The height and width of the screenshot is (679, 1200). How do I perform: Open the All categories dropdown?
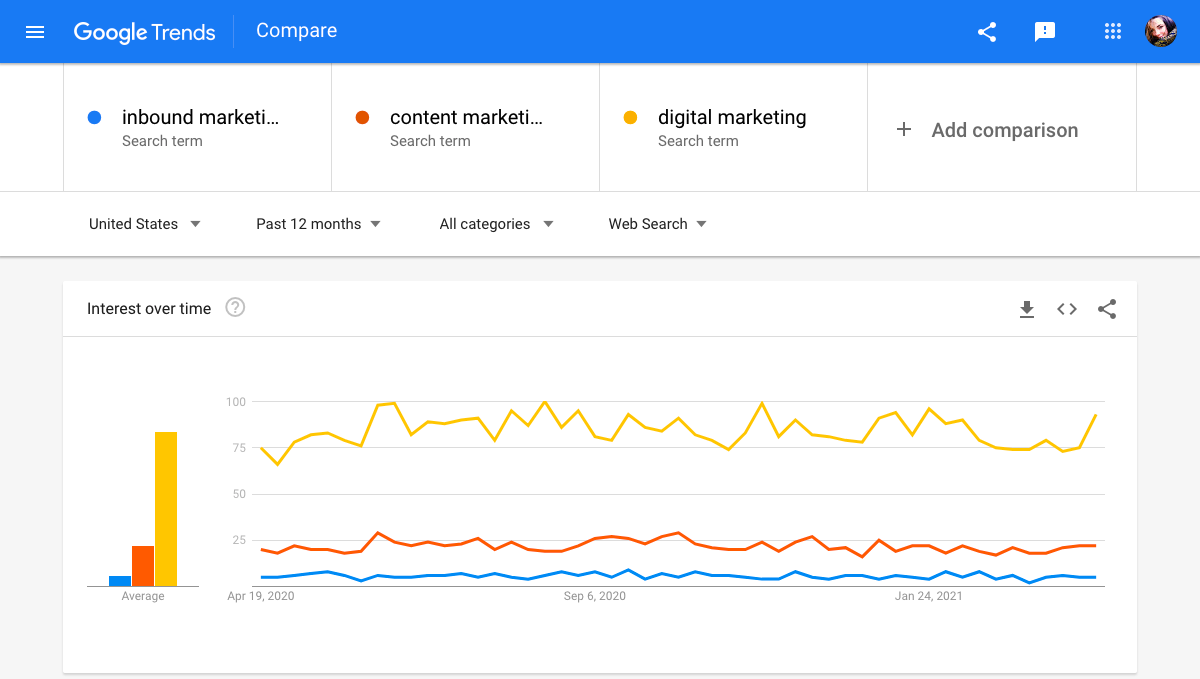pyautogui.click(x=495, y=224)
